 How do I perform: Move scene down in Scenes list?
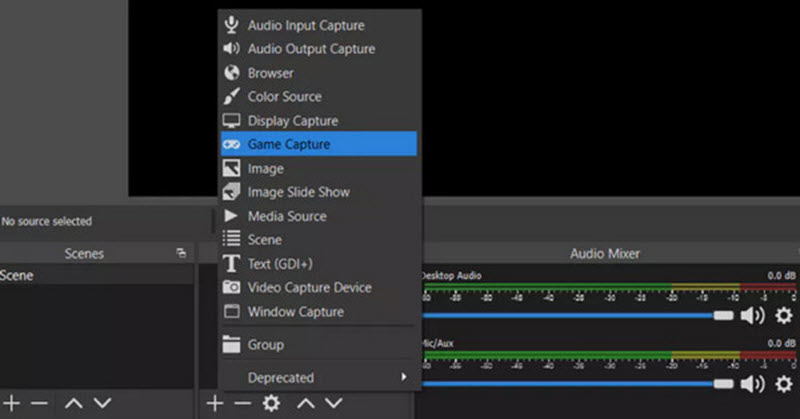(x=103, y=403)
